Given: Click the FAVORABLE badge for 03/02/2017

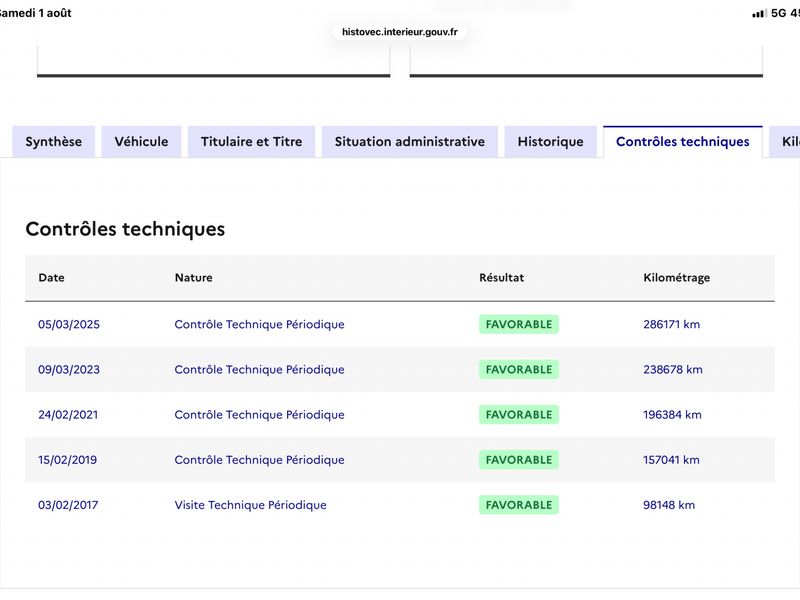Looking at the screenshot, I should click(x=519, y=505).
